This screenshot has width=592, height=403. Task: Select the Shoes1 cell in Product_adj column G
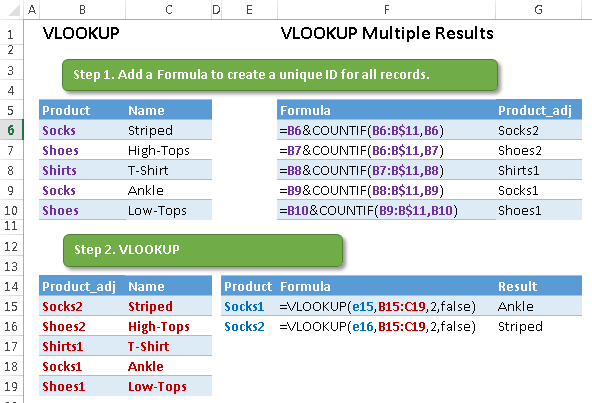539,210
